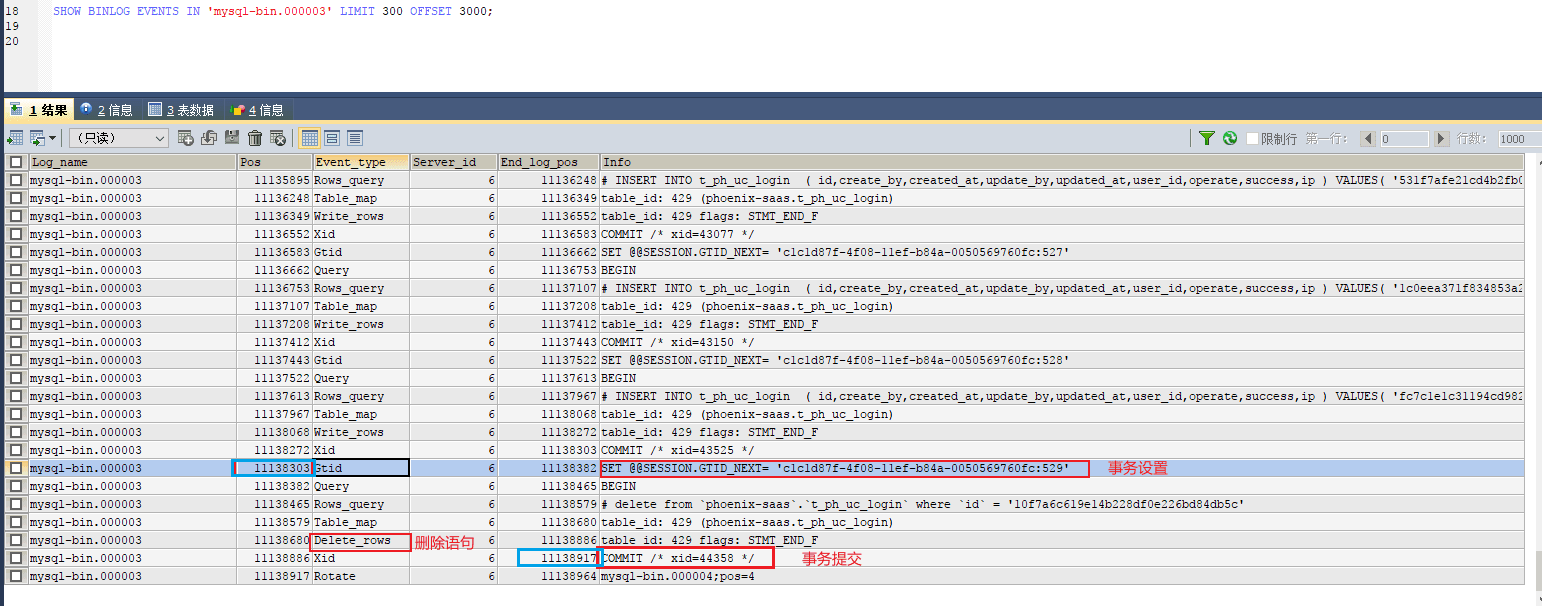Select the delete from t_ph_uc_login info cell

(x=1062, y=504)
